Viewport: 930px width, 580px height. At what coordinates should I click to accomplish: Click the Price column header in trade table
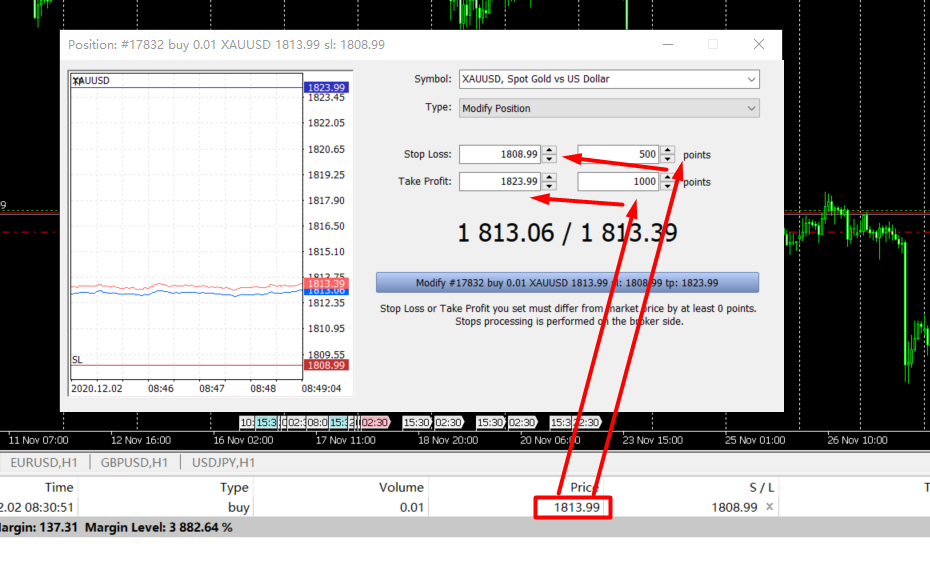[584, 487]
